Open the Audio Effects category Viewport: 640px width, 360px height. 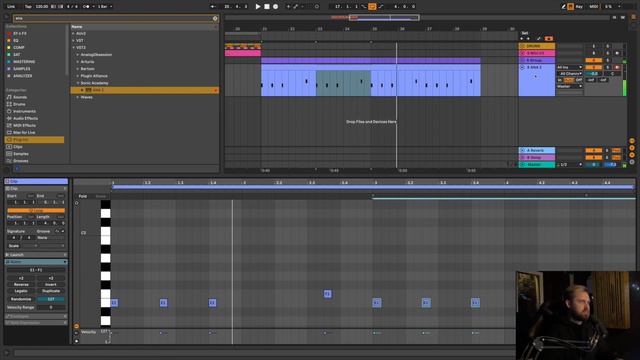[25, 118]
